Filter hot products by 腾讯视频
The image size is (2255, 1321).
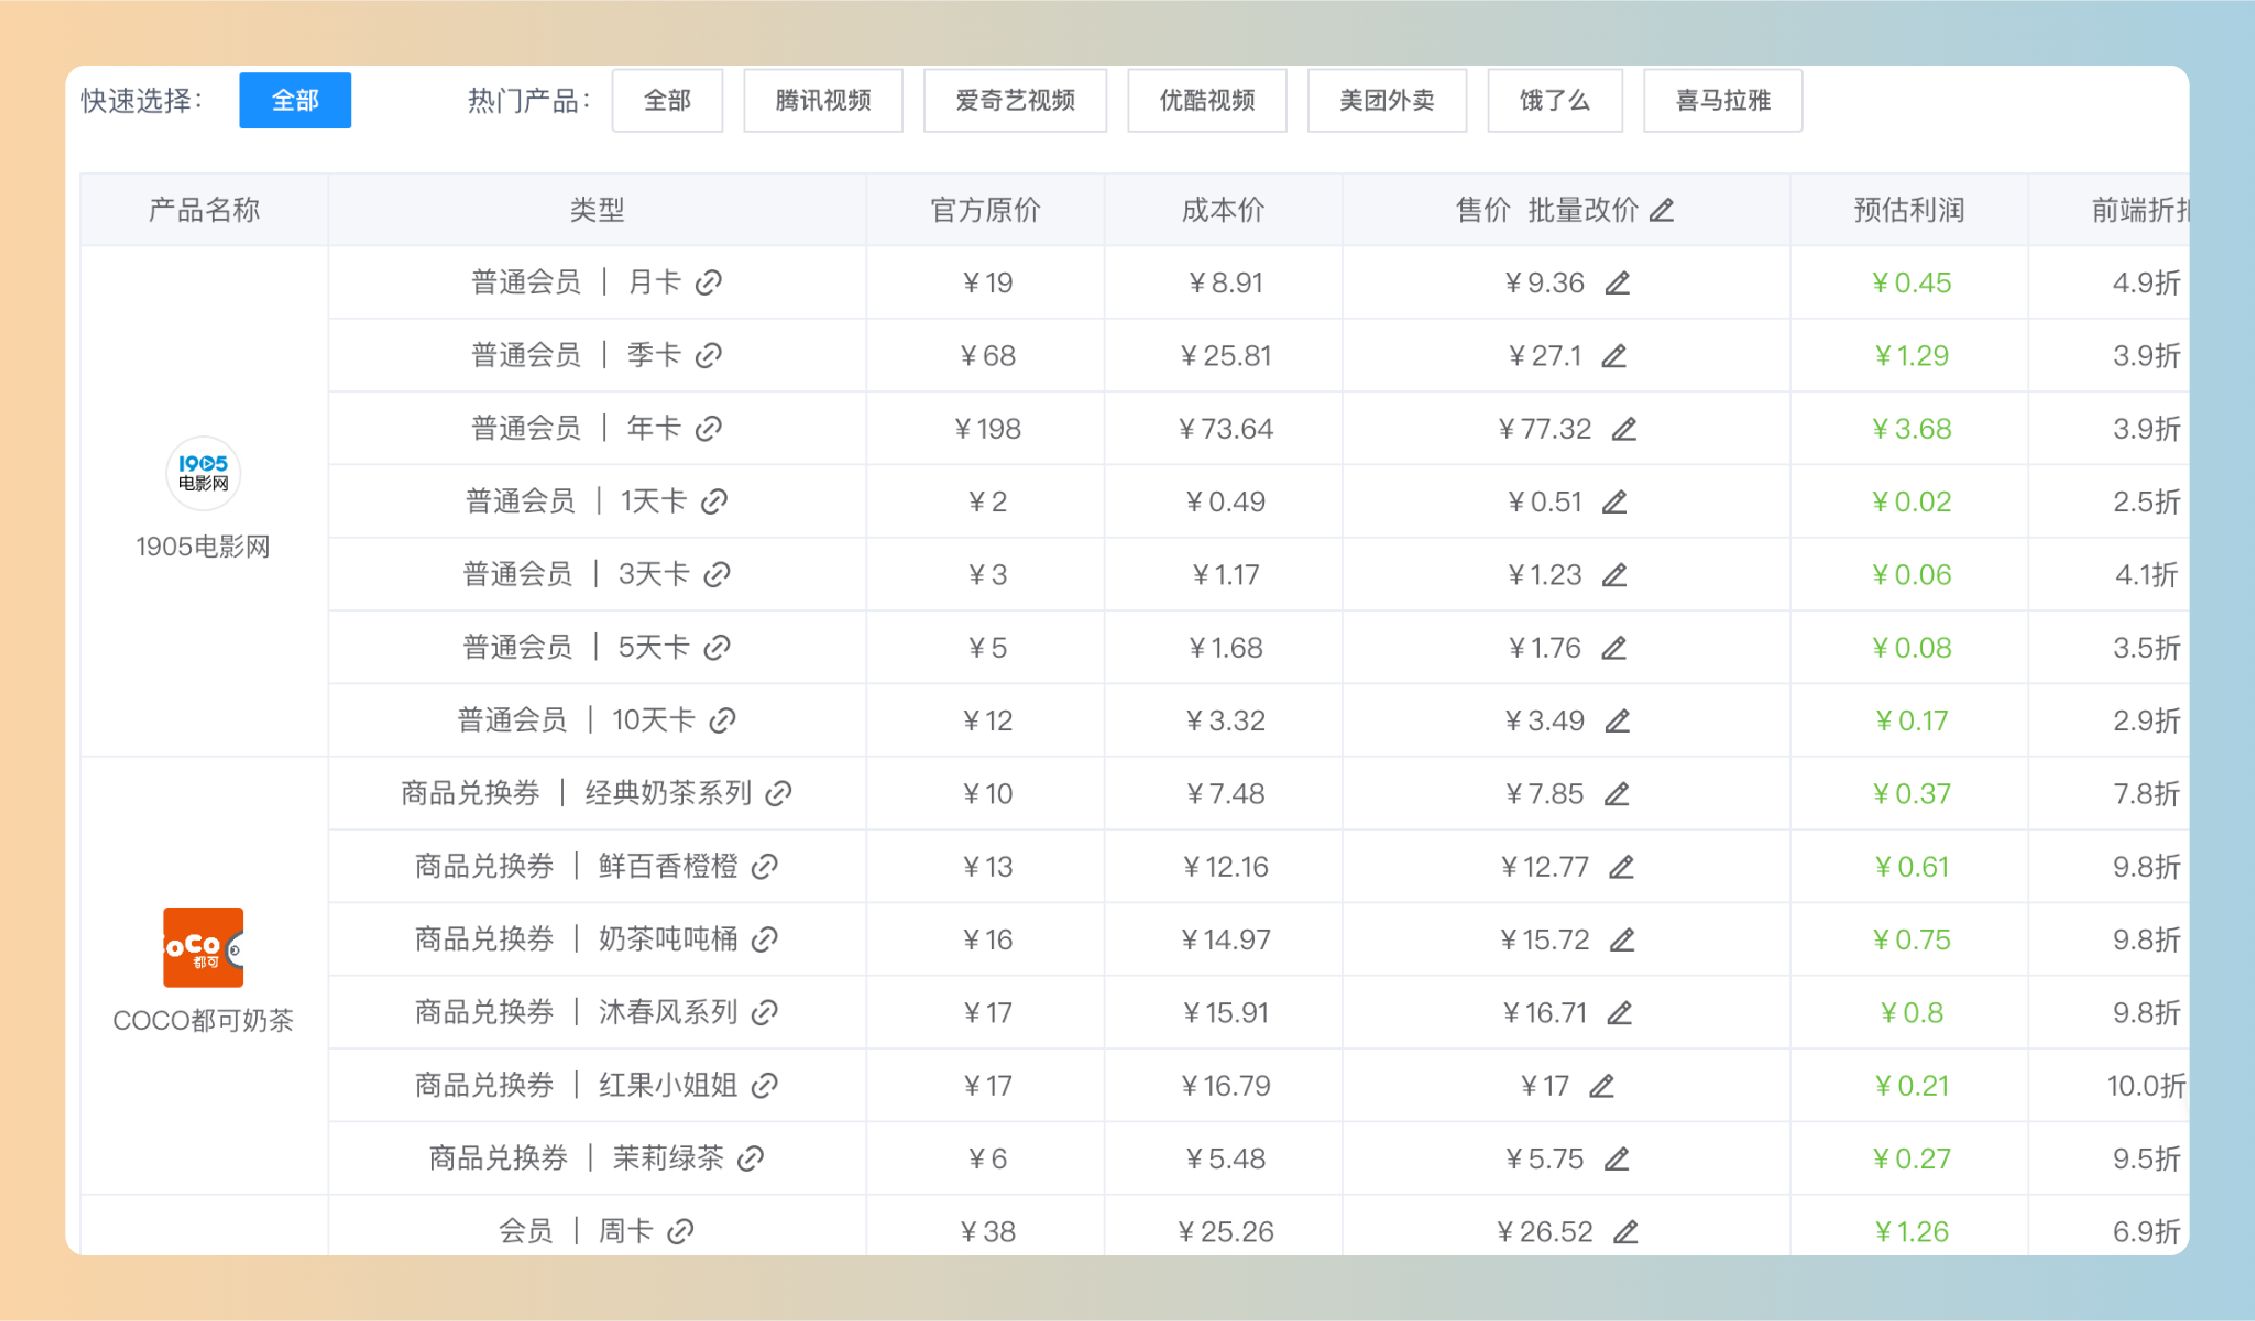click(x=823, y=100)
